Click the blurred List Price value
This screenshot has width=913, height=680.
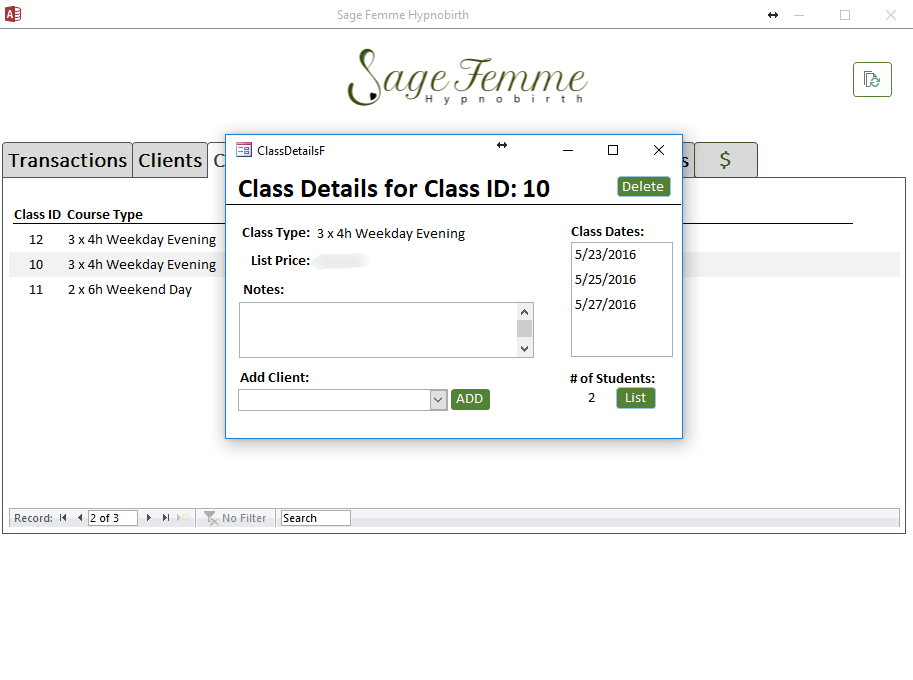click(341, 261)
